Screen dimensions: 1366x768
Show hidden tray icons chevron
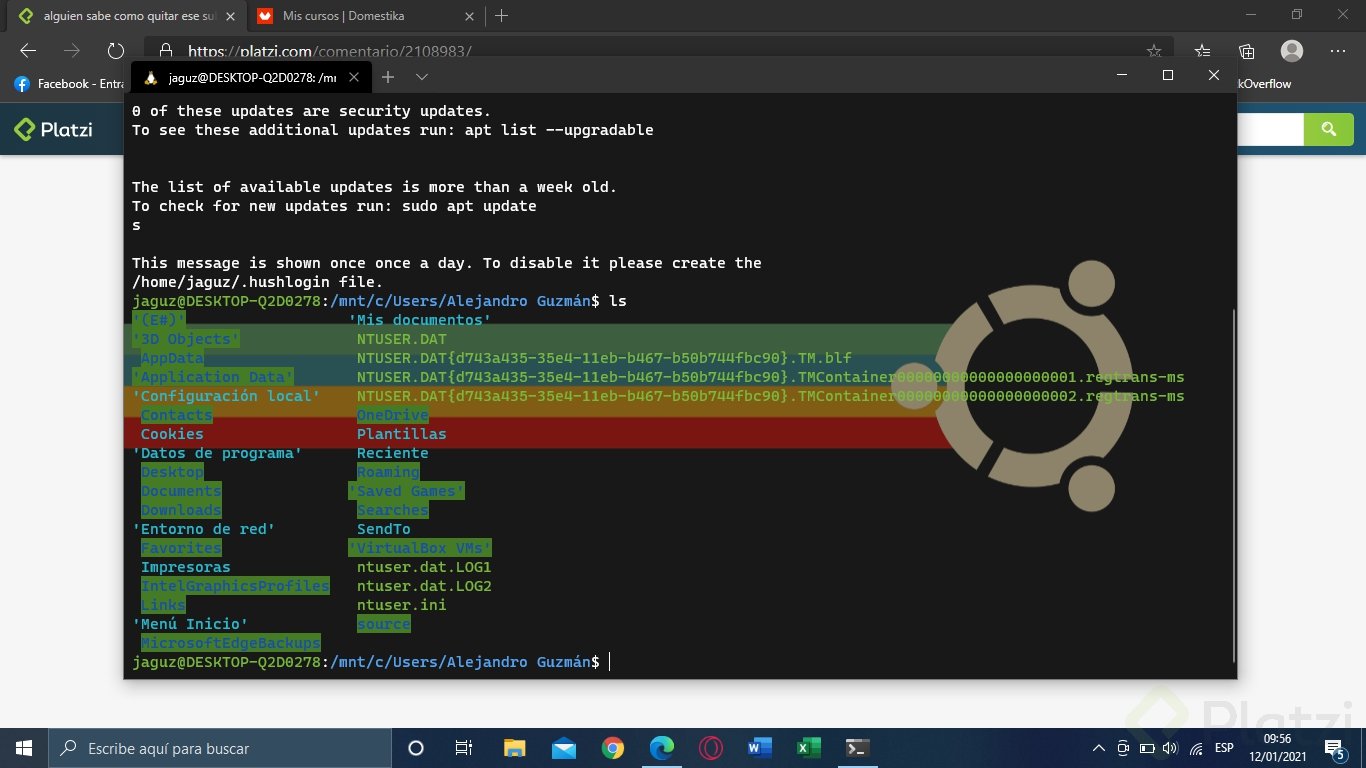1099,748
